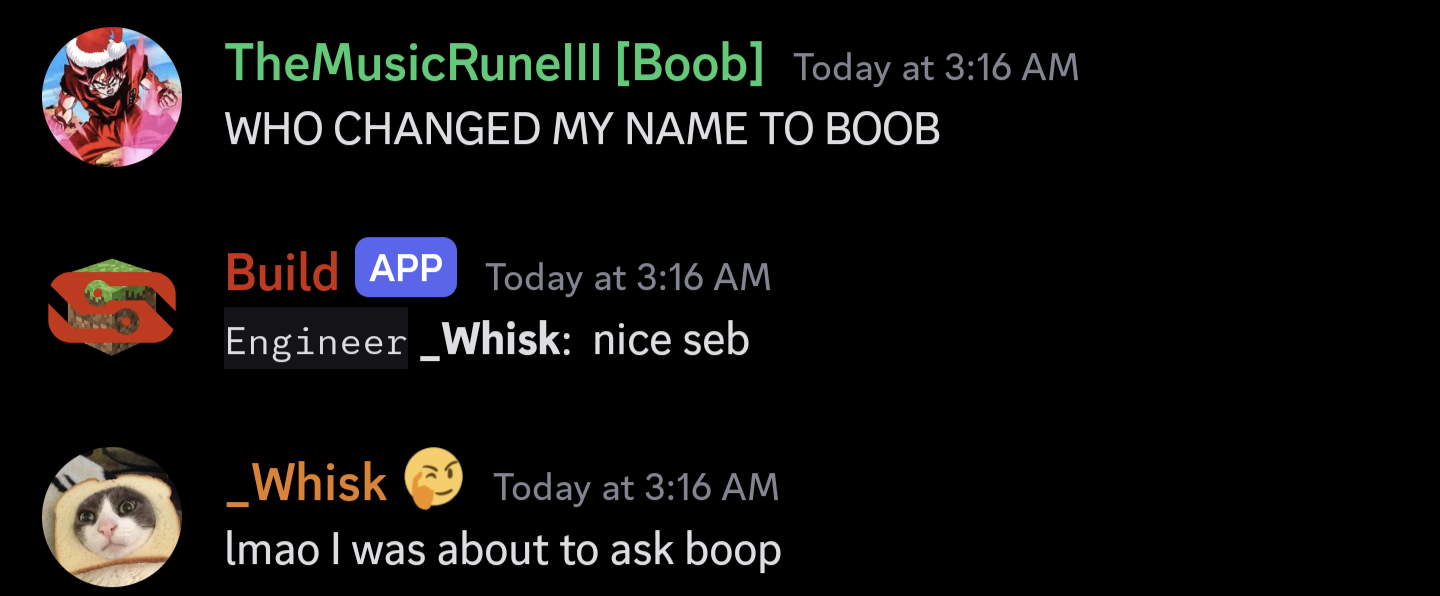Open the orange _Whisk username
1440x596 pixels.
[x=306, y=484]
